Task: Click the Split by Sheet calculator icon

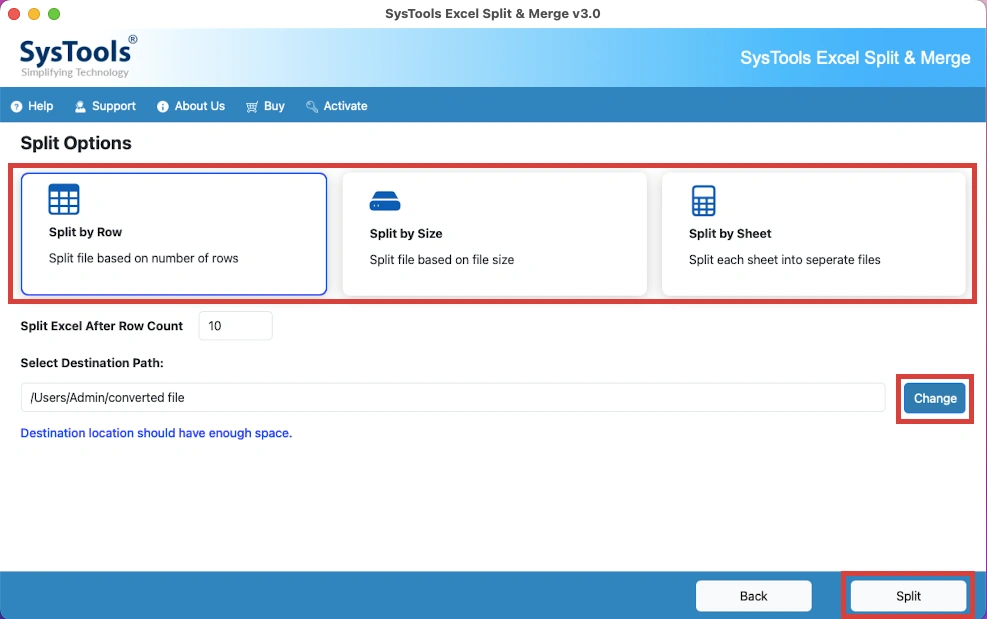Action: click(703, 200)
